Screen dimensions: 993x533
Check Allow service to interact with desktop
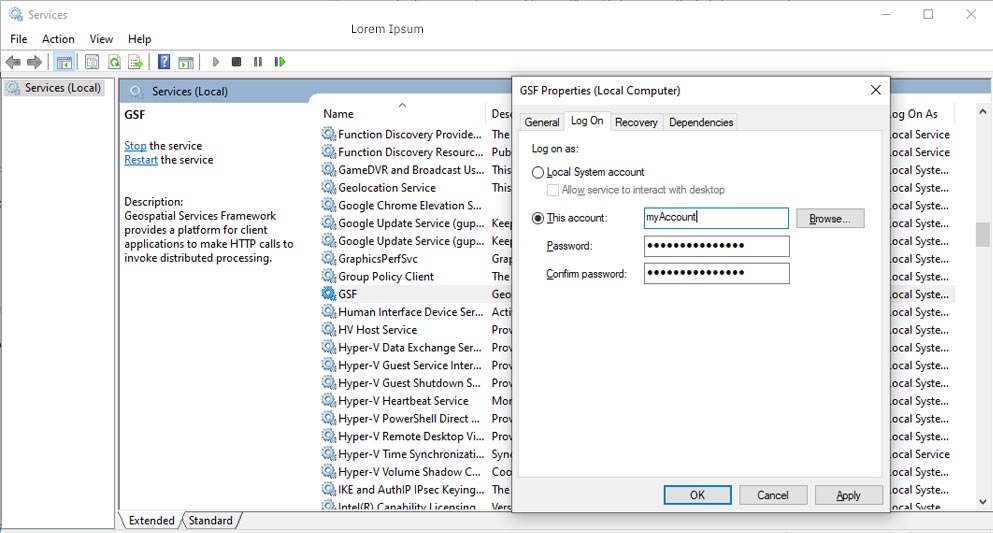553,190
